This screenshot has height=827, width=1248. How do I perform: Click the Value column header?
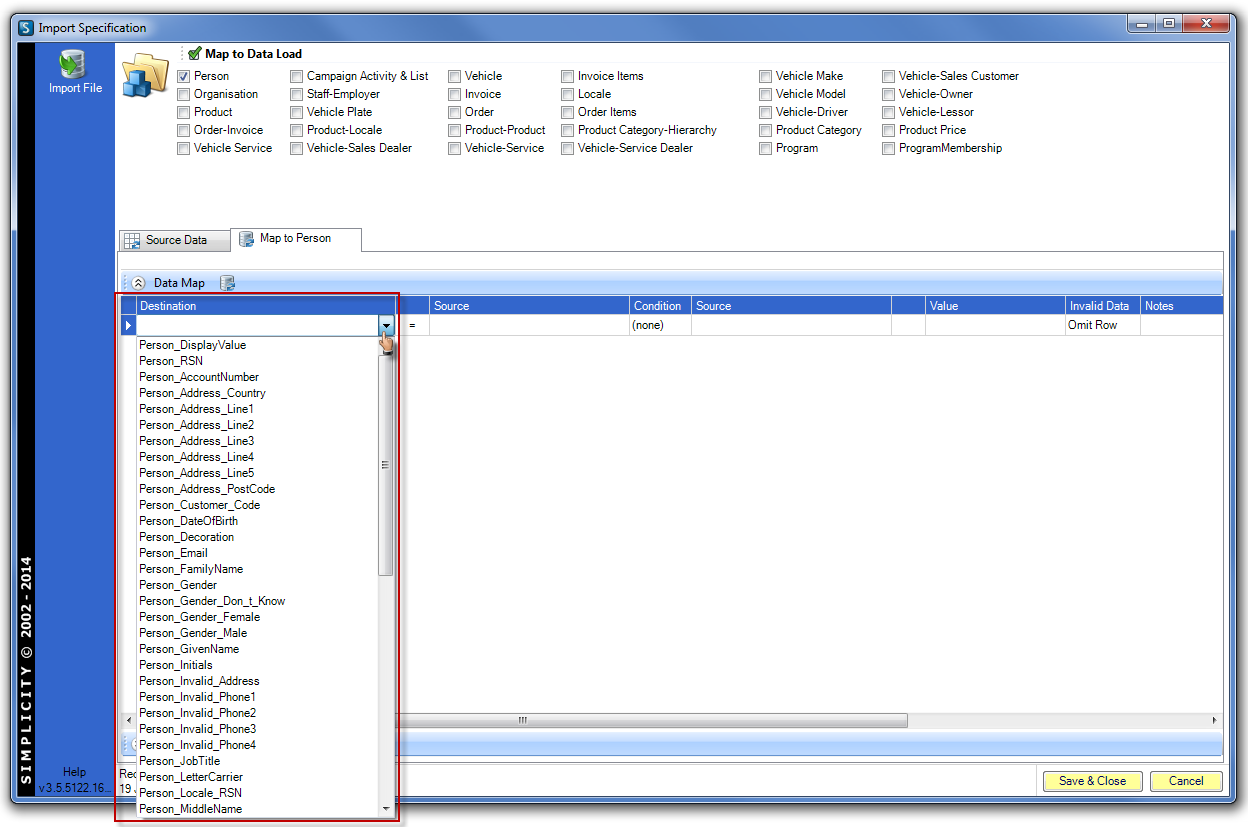(995, 306)
